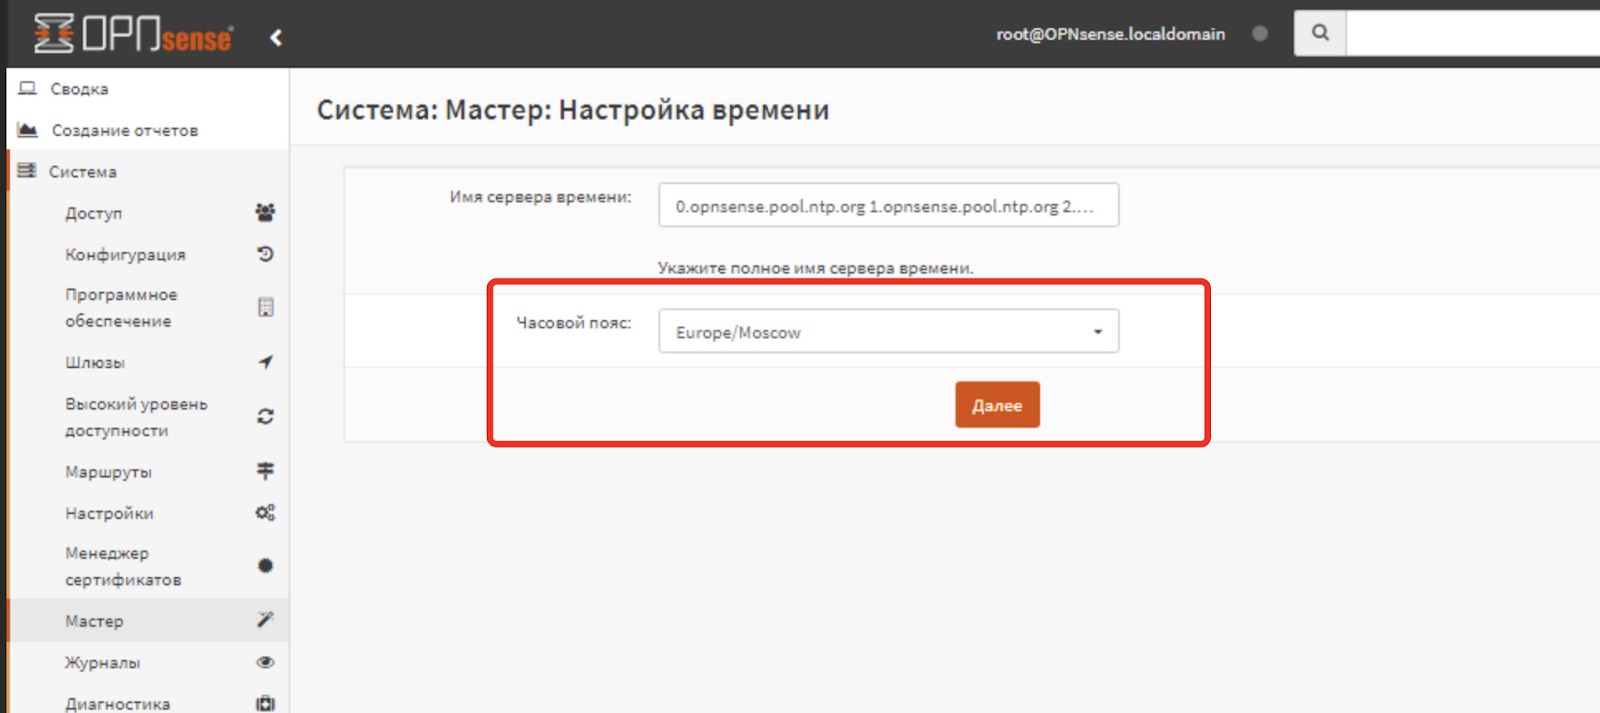The height and width of the screenshot is (713, 1600).
Task: Click the certificate icon next to Менеджер сертификатов
Action: (x=265, y=566)
